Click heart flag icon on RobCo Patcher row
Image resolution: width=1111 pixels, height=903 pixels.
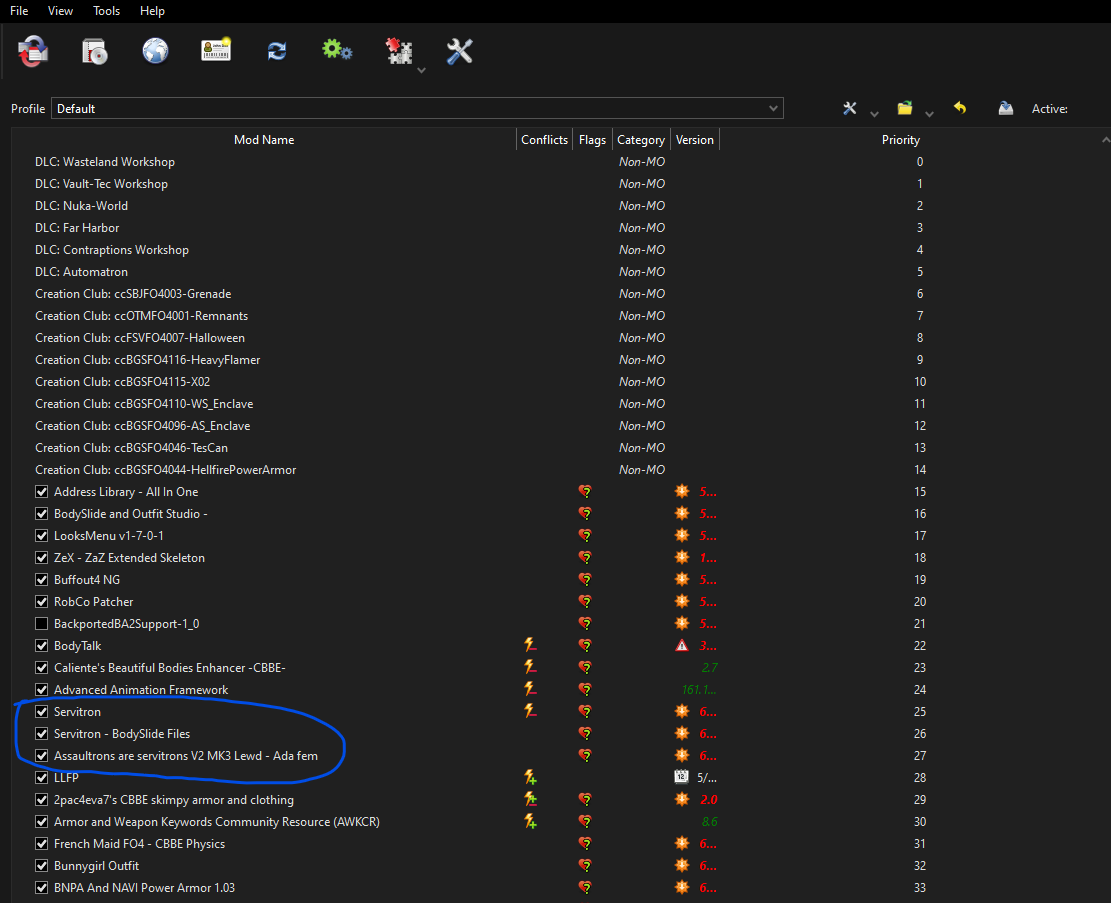click(x=585, y=601)
